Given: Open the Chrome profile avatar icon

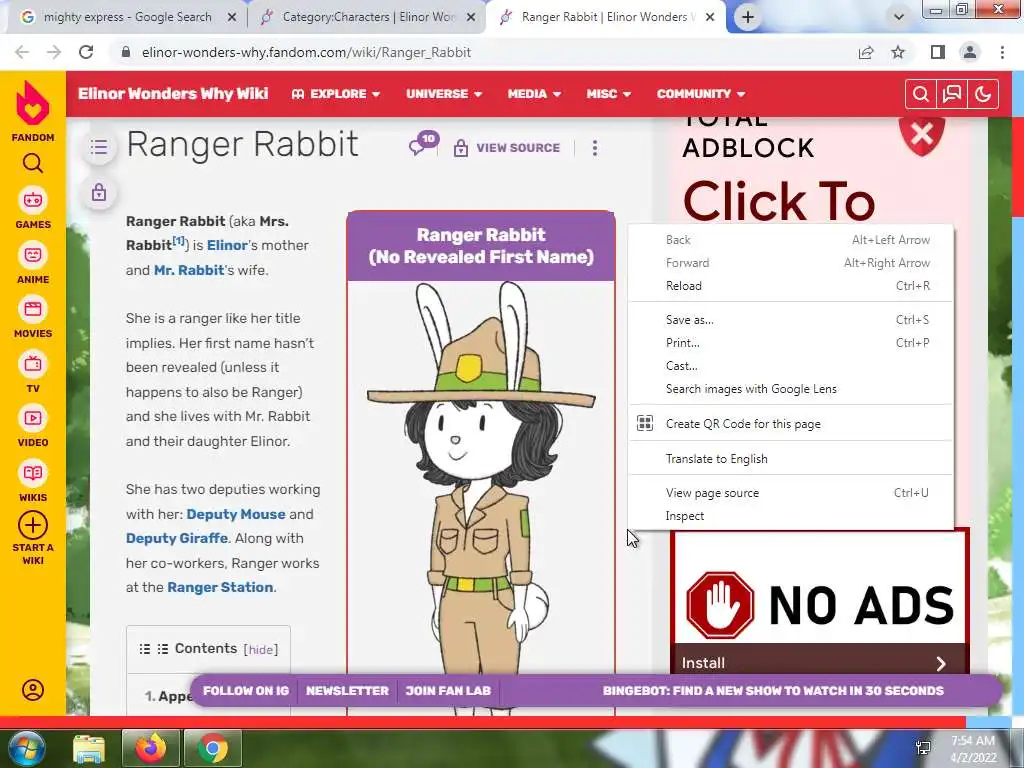Looking at the screenshot, I should [x=970, y=52].
